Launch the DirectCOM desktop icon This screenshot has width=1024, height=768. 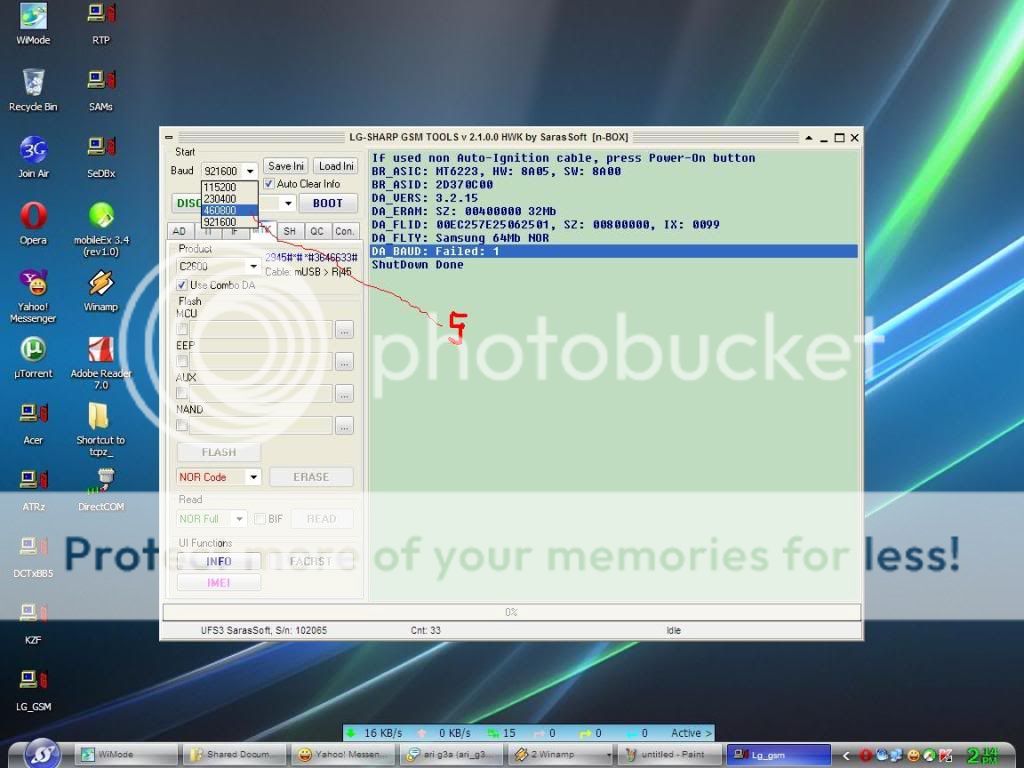101,490
